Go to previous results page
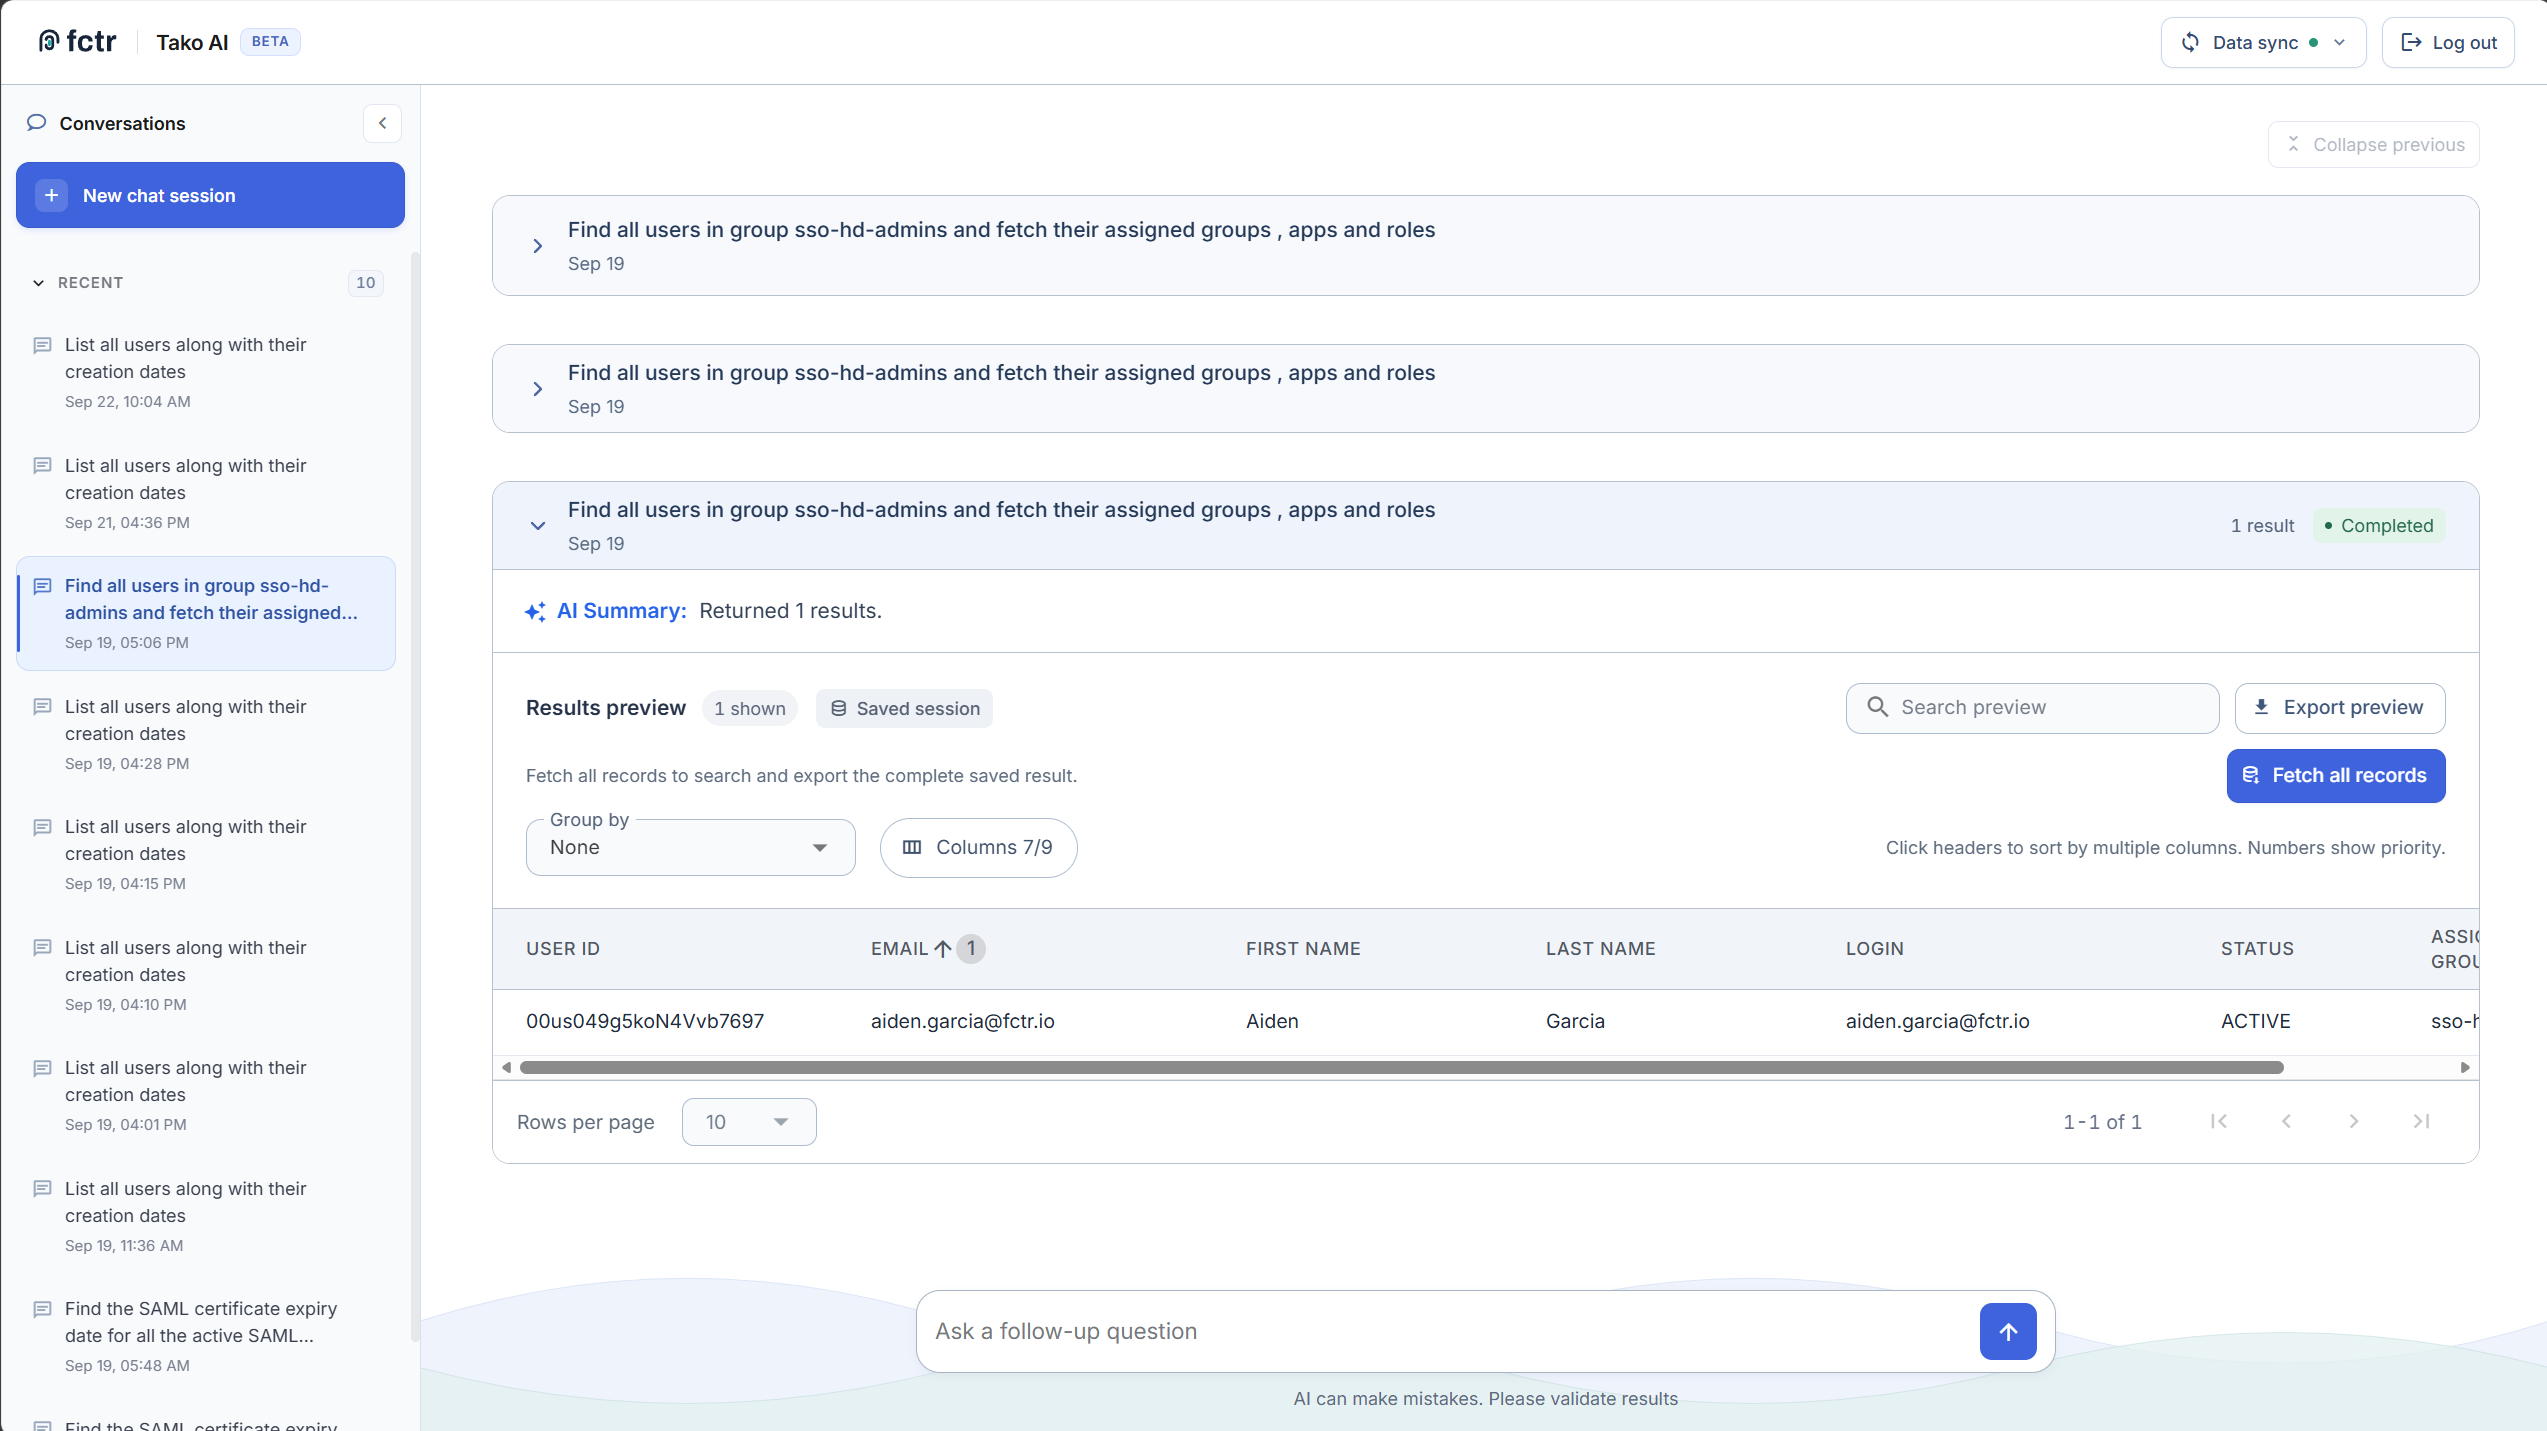Image resolution: width=2547 pixels, height=1431 pixels. [2286, 1122]
